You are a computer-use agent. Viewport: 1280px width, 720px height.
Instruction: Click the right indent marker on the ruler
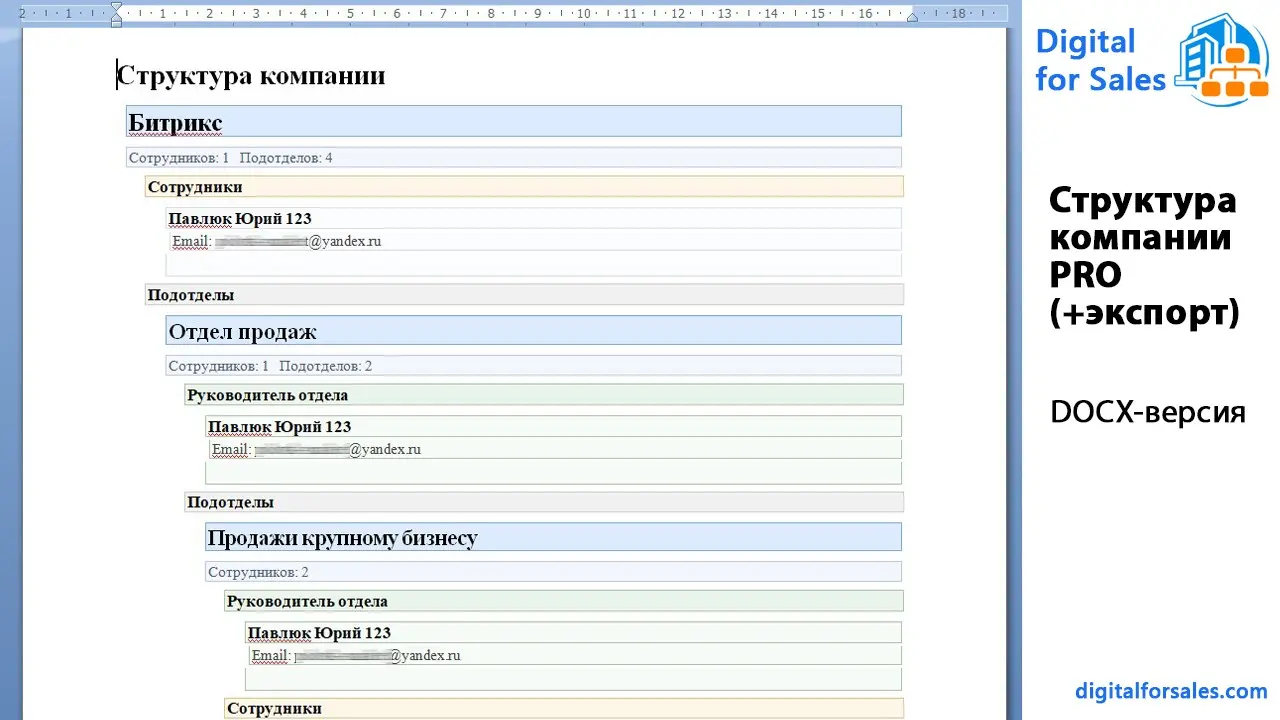912,14
